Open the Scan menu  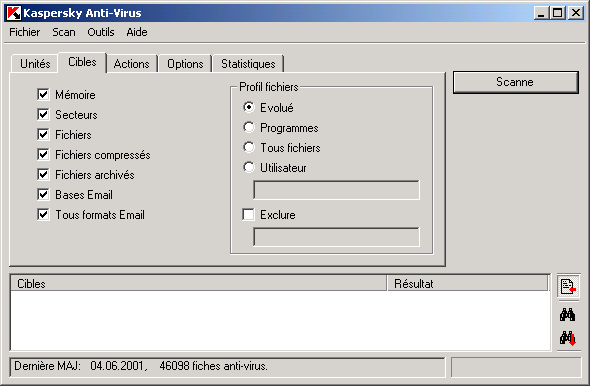tap(64, 32)
